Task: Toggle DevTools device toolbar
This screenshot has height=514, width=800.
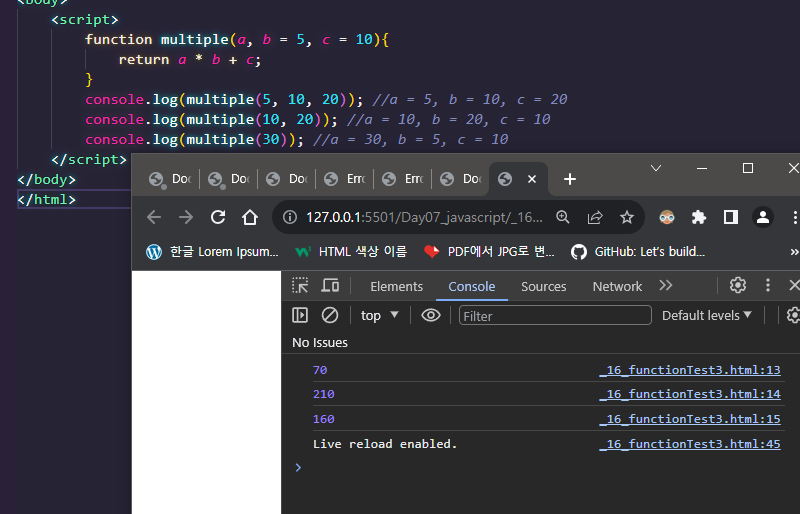Action: tap(330, 285)
